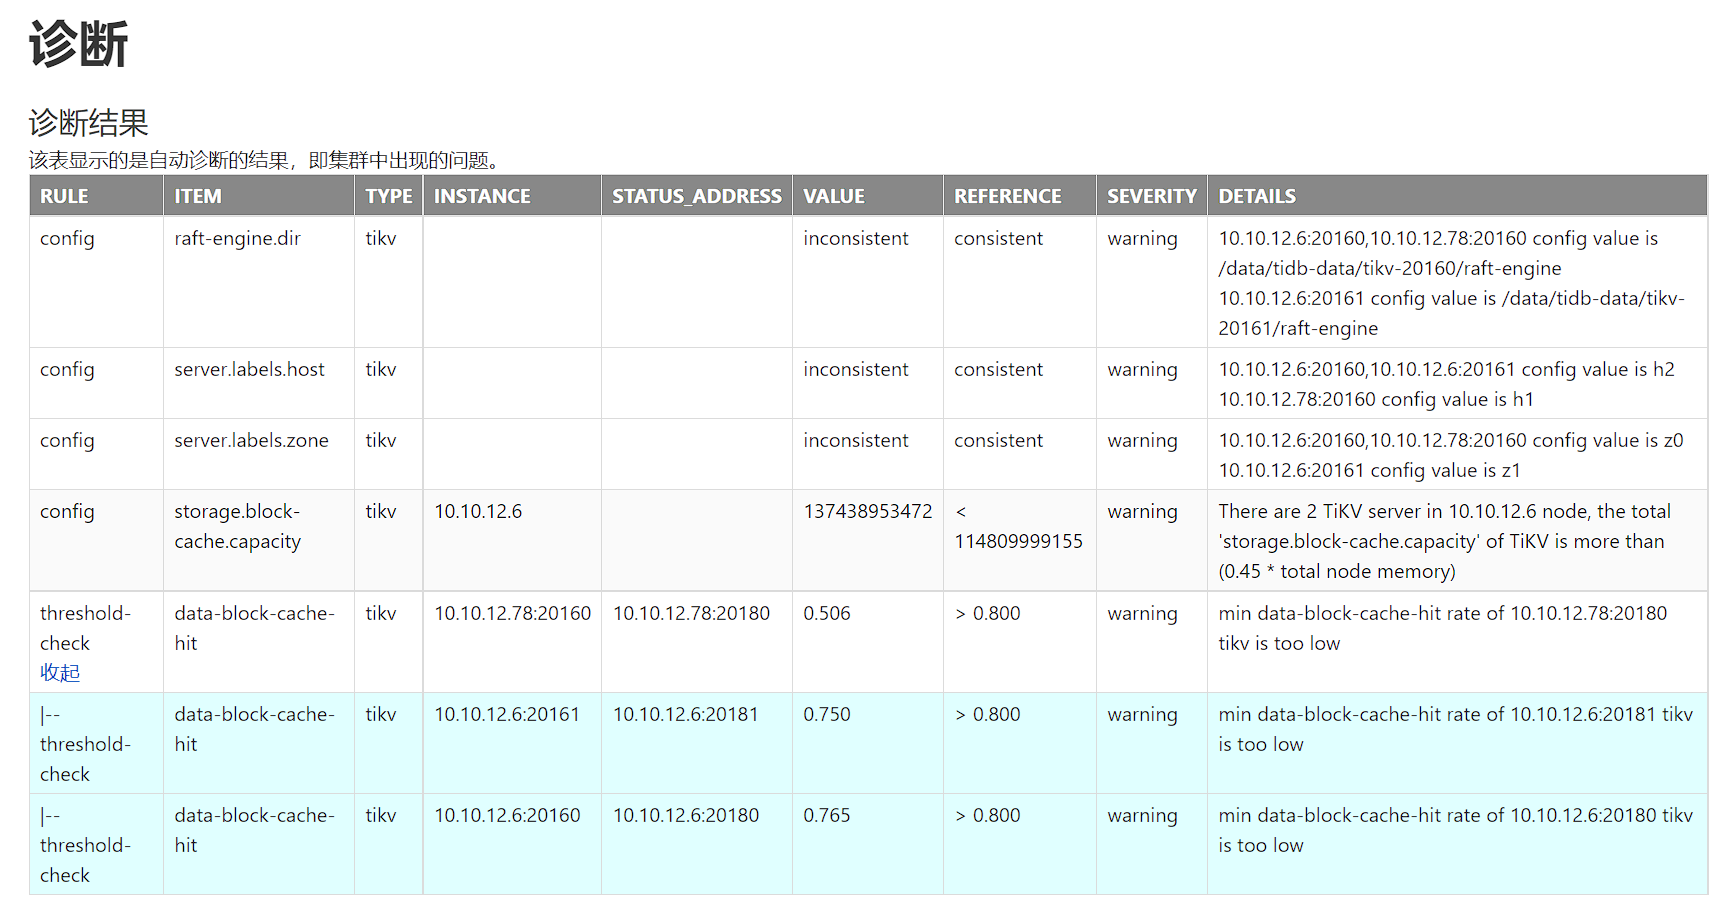Click the TYPE column header

389,196
